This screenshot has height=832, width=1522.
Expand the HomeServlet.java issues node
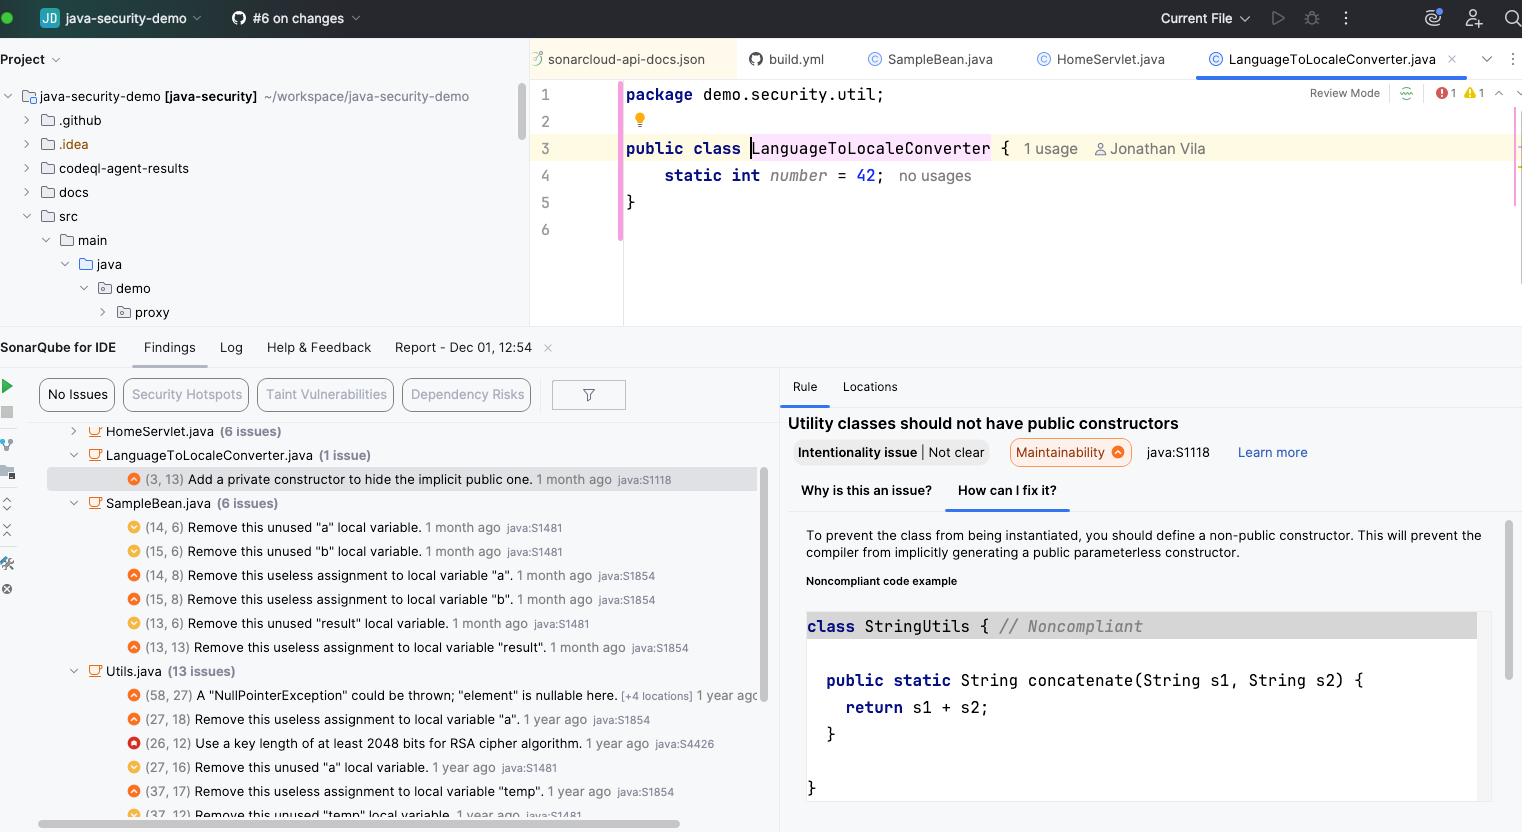point(74,431)
